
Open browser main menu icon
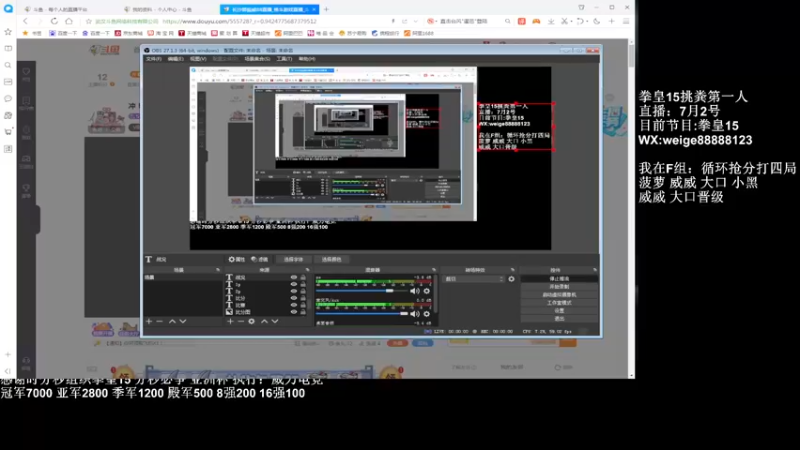[x=626, y=21]
